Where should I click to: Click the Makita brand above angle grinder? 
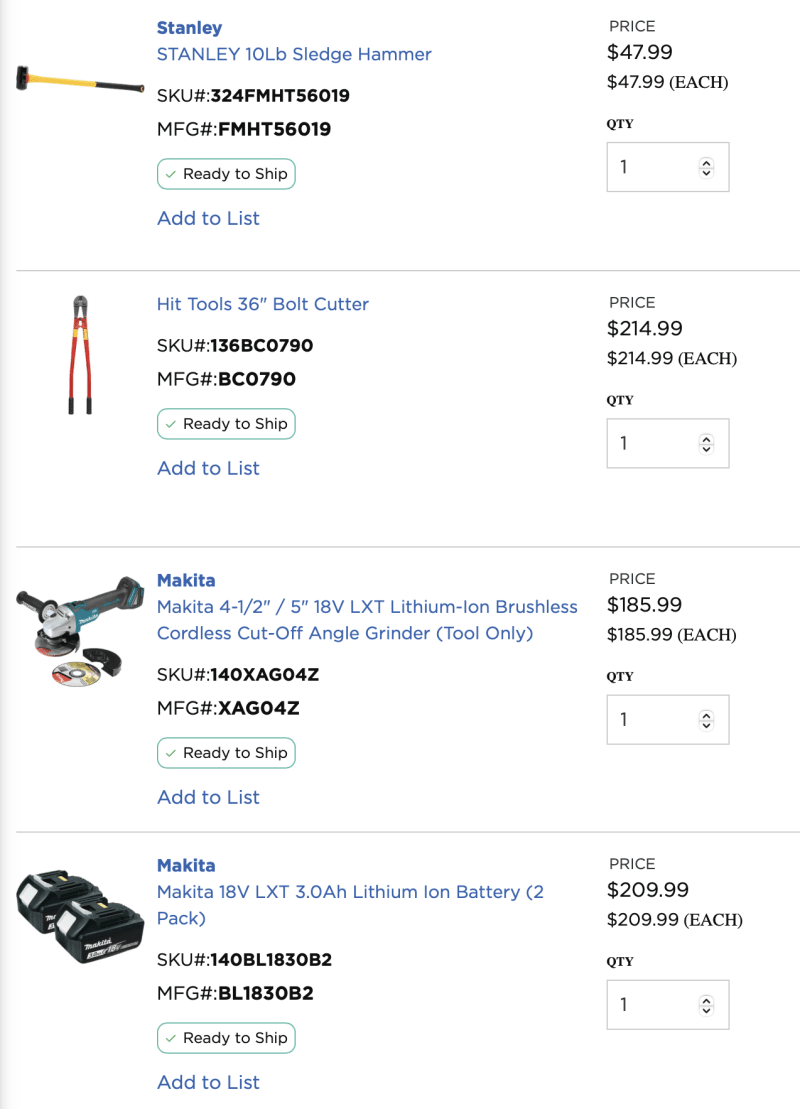click(x=186, y=580)
